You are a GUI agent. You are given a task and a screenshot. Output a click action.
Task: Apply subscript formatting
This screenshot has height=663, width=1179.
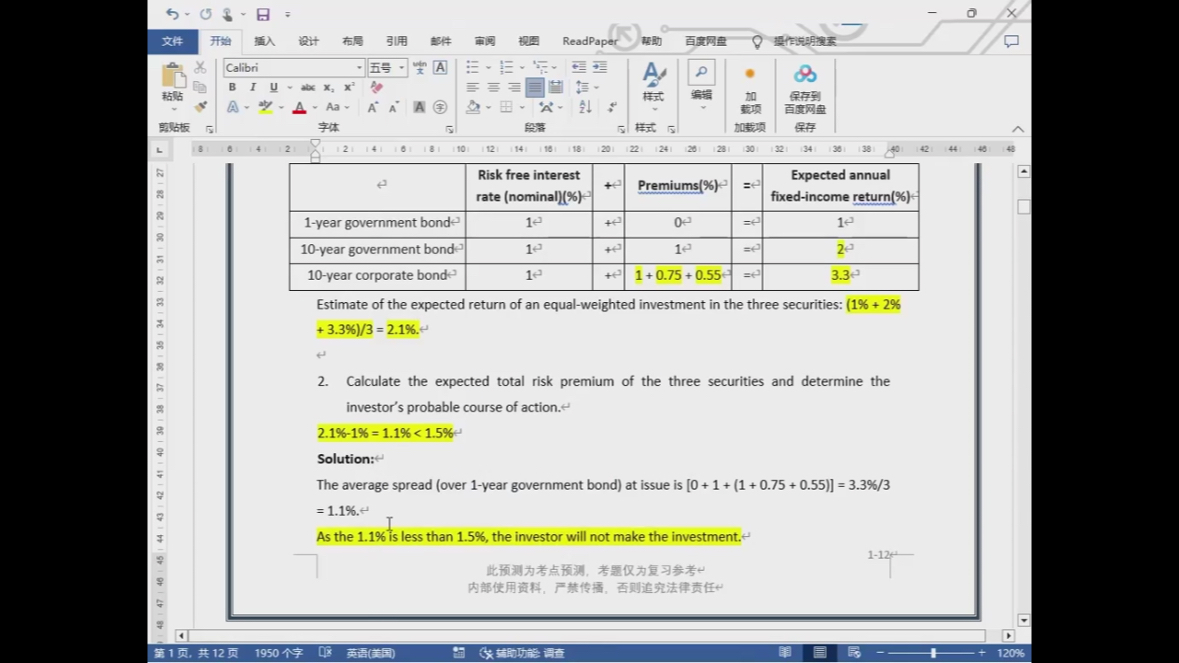[x=329, y=87]
